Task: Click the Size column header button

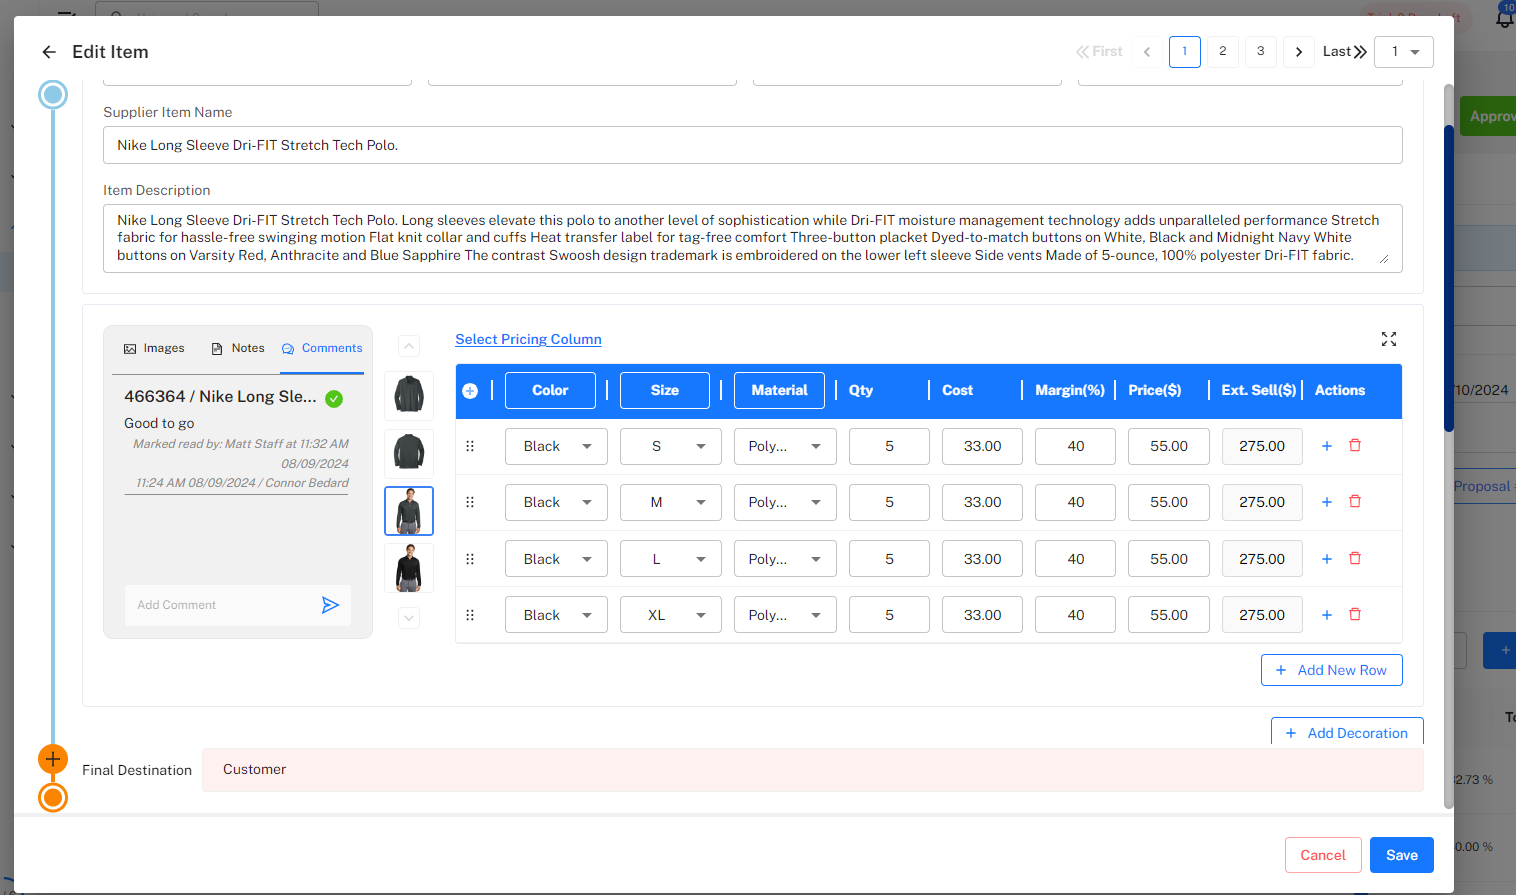Action: [x=665, y=391]
